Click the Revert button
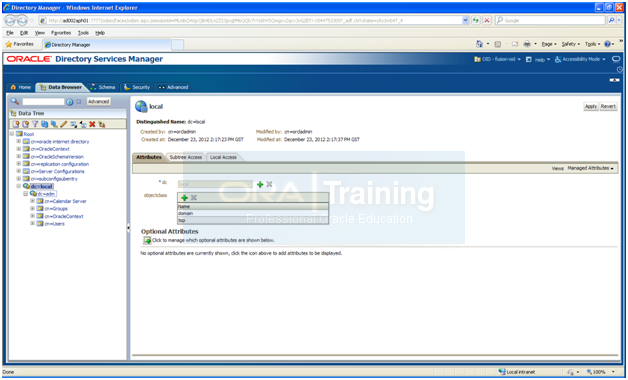Viewport: 628px width, 380px height. coord(608,107)
